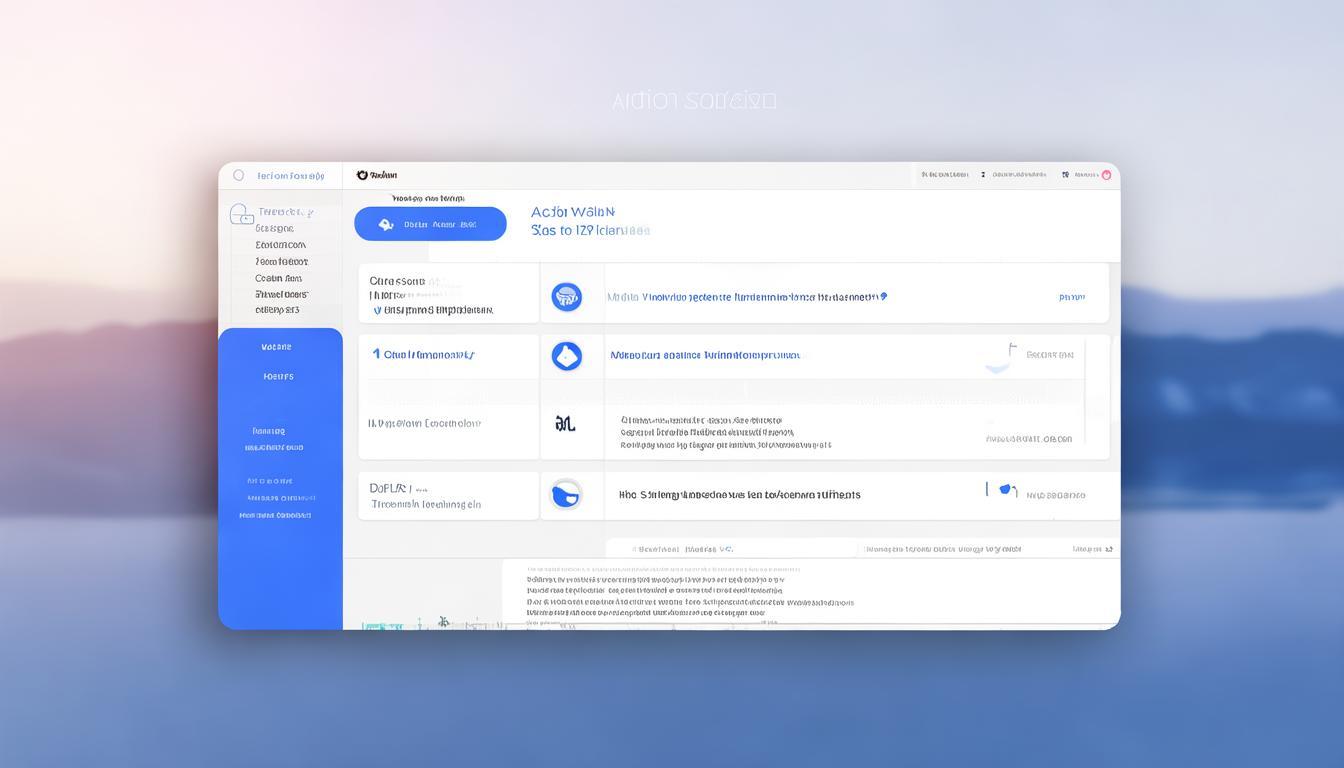The height and width of the screenshot is (768, 1344).
Task: Click the empty circle icon atop the sidebar
Action: (x=238, y=175)
